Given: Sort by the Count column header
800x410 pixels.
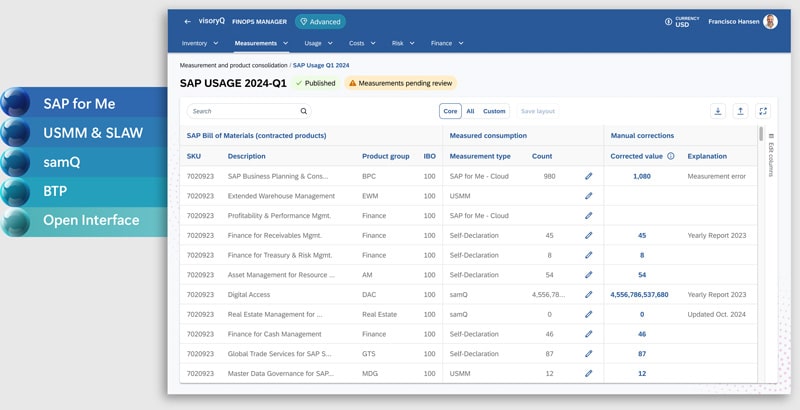Looking at the screenshot, I should (x=542, y=156).
